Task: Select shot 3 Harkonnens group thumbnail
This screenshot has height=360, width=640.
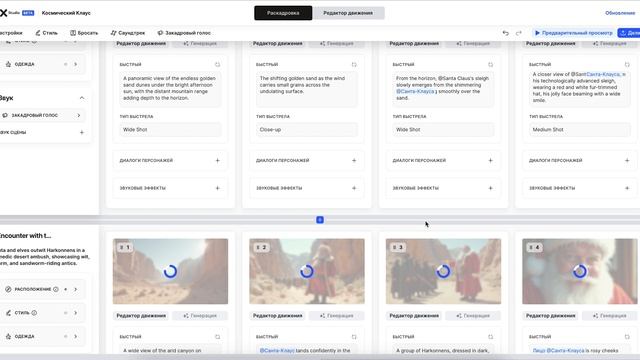Action: tap(443, 271)
